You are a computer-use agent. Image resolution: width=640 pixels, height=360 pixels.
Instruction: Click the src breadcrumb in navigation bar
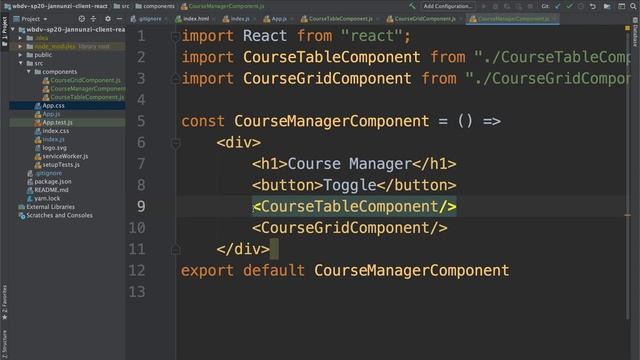point(122,6)
